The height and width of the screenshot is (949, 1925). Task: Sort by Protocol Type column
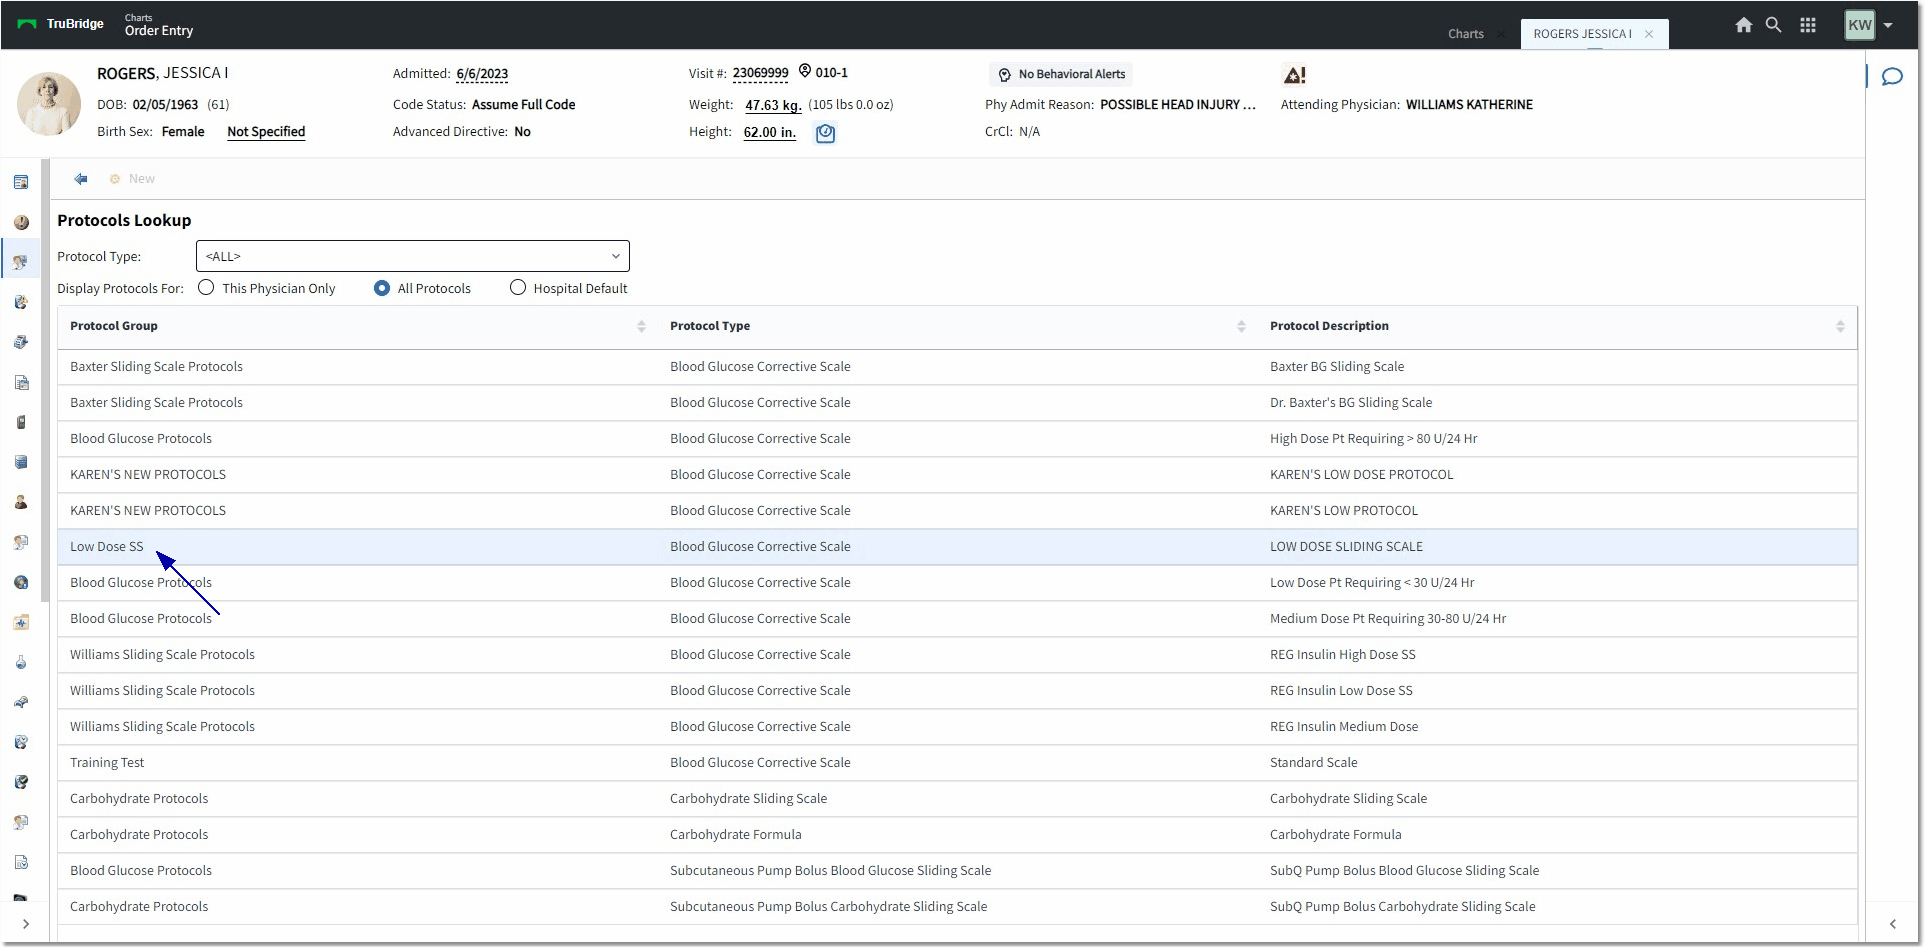tap(1241, 326)
